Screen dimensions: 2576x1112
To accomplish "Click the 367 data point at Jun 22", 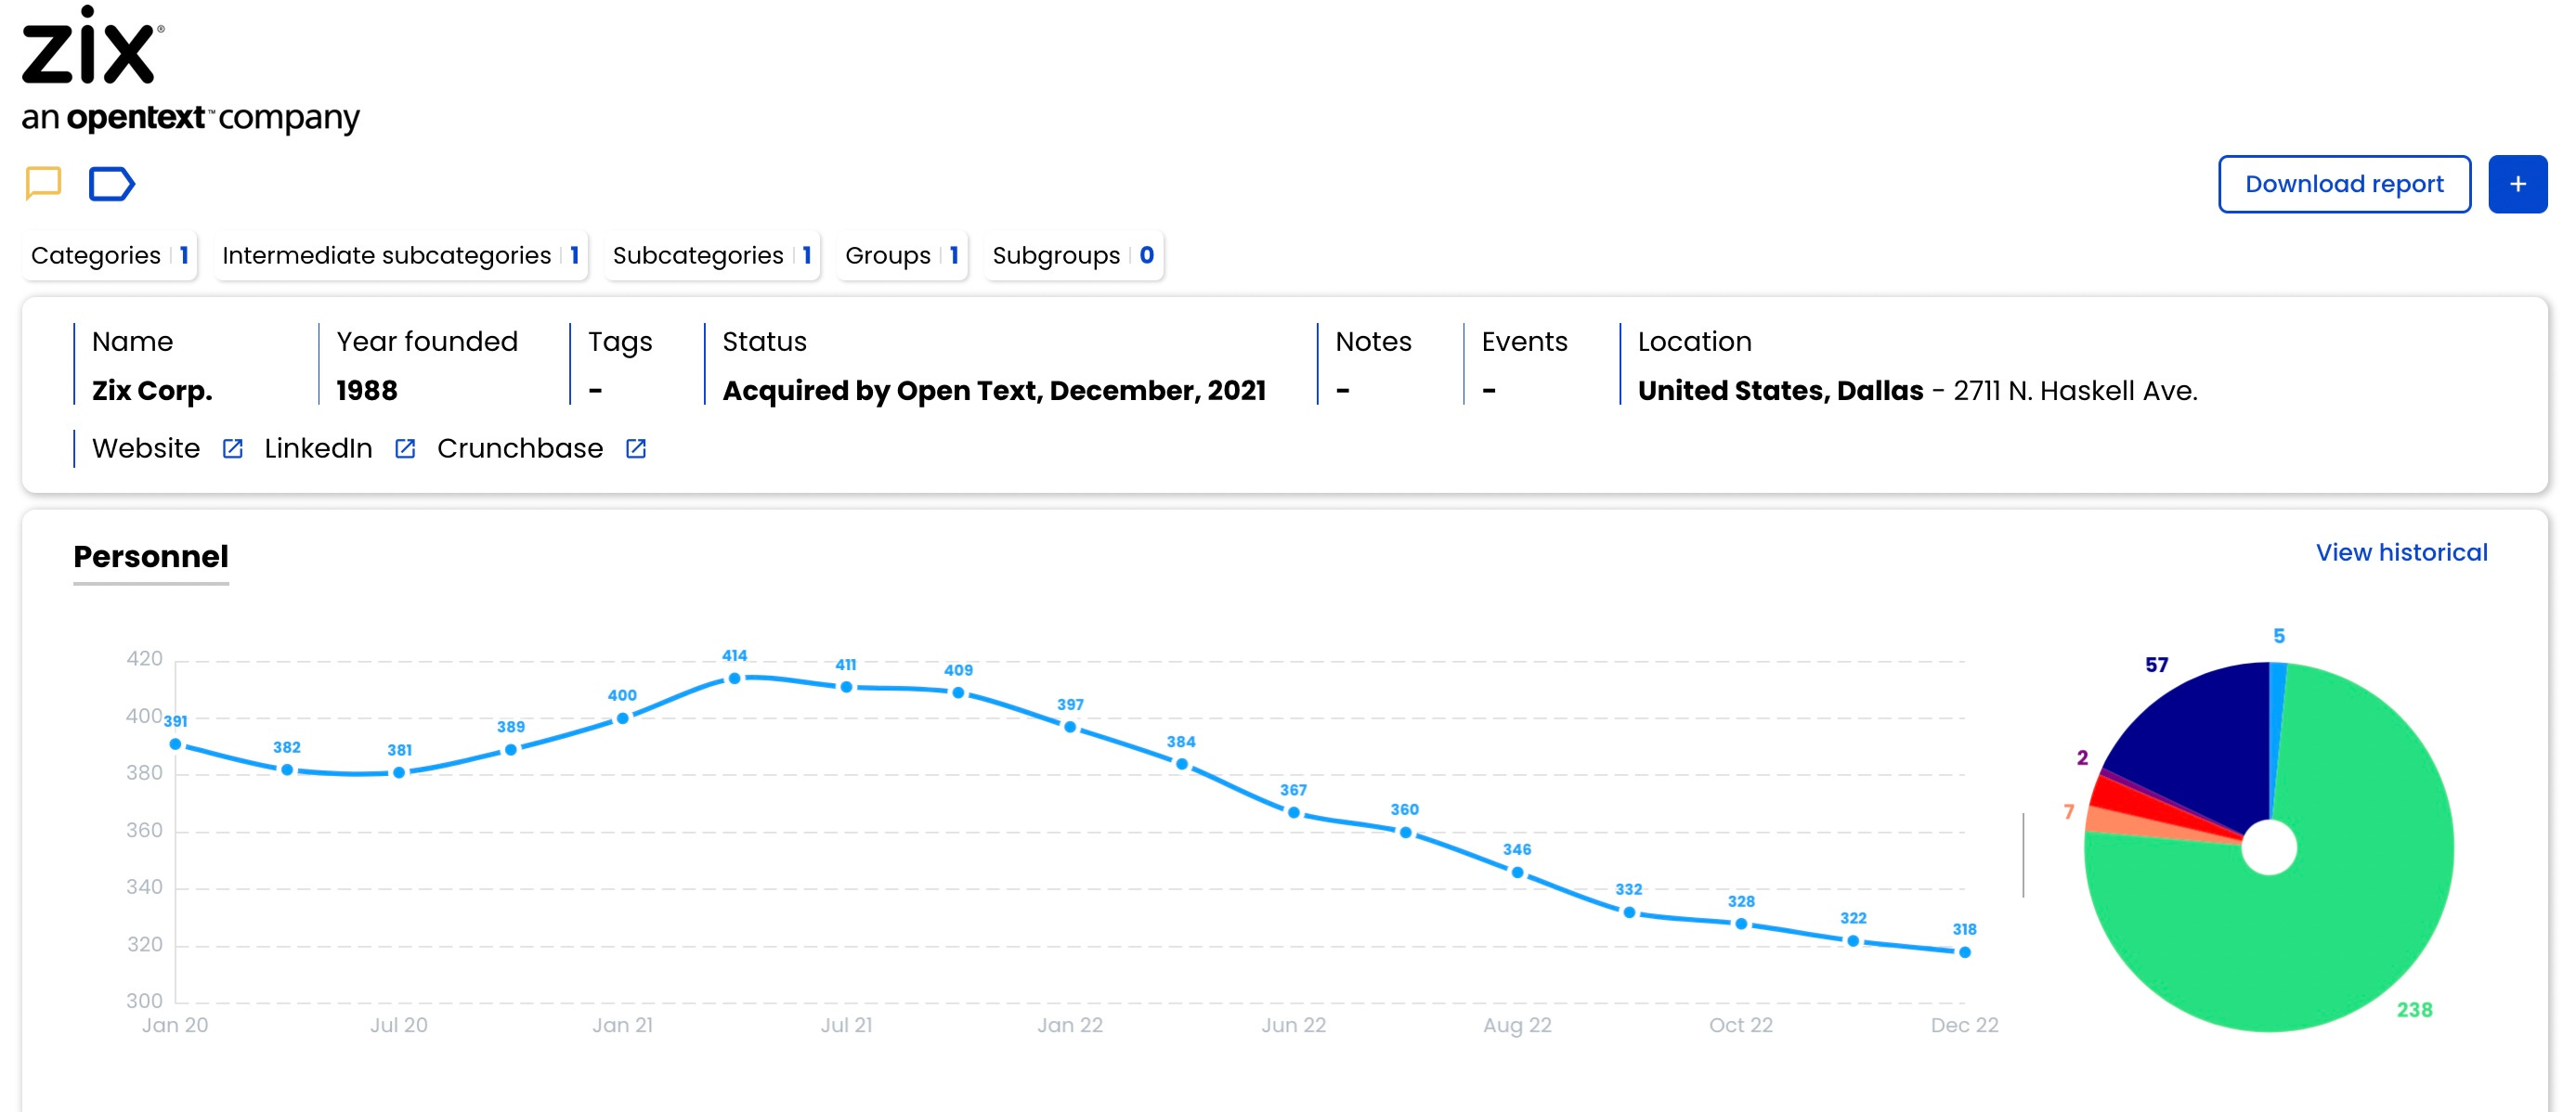I will [x=1294, y=812].
